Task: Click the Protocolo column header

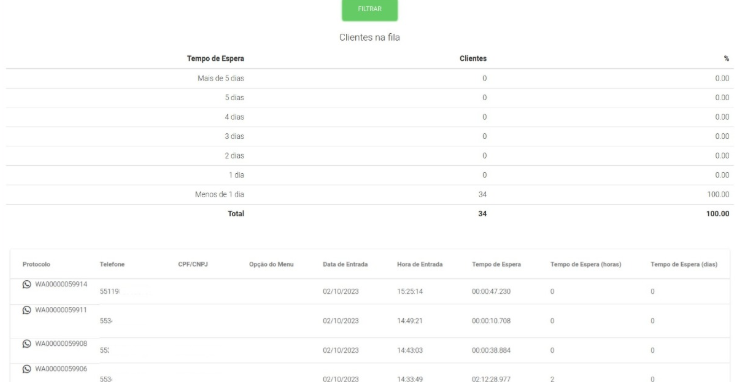Action: pos(36,264)
